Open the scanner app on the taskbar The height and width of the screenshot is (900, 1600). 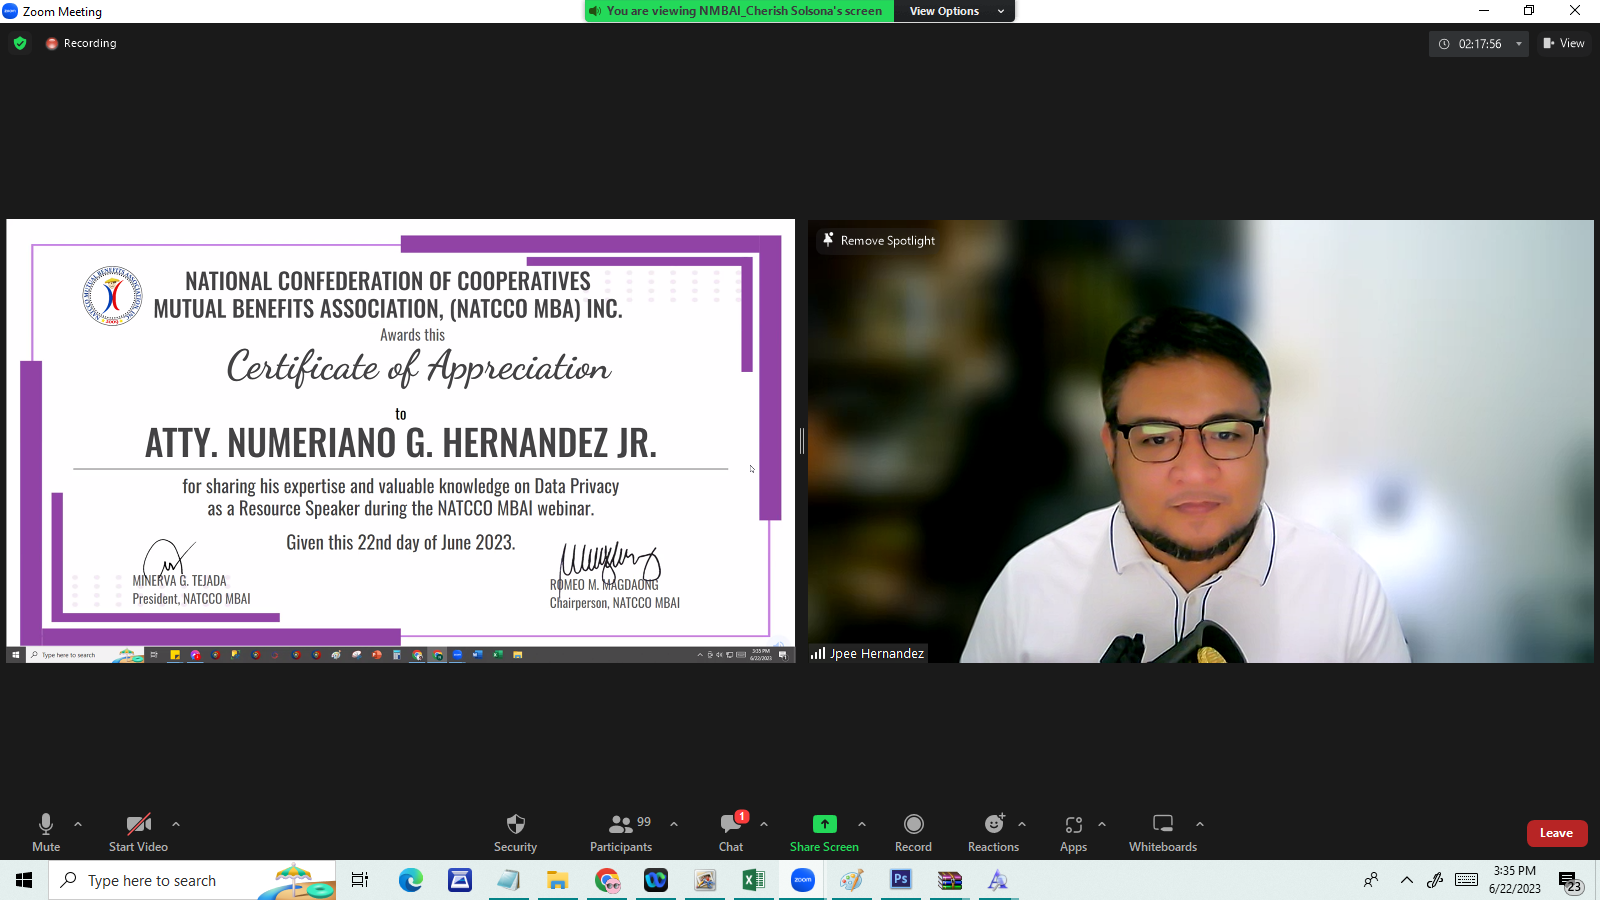pyautogui.click(x=460, y=880)
